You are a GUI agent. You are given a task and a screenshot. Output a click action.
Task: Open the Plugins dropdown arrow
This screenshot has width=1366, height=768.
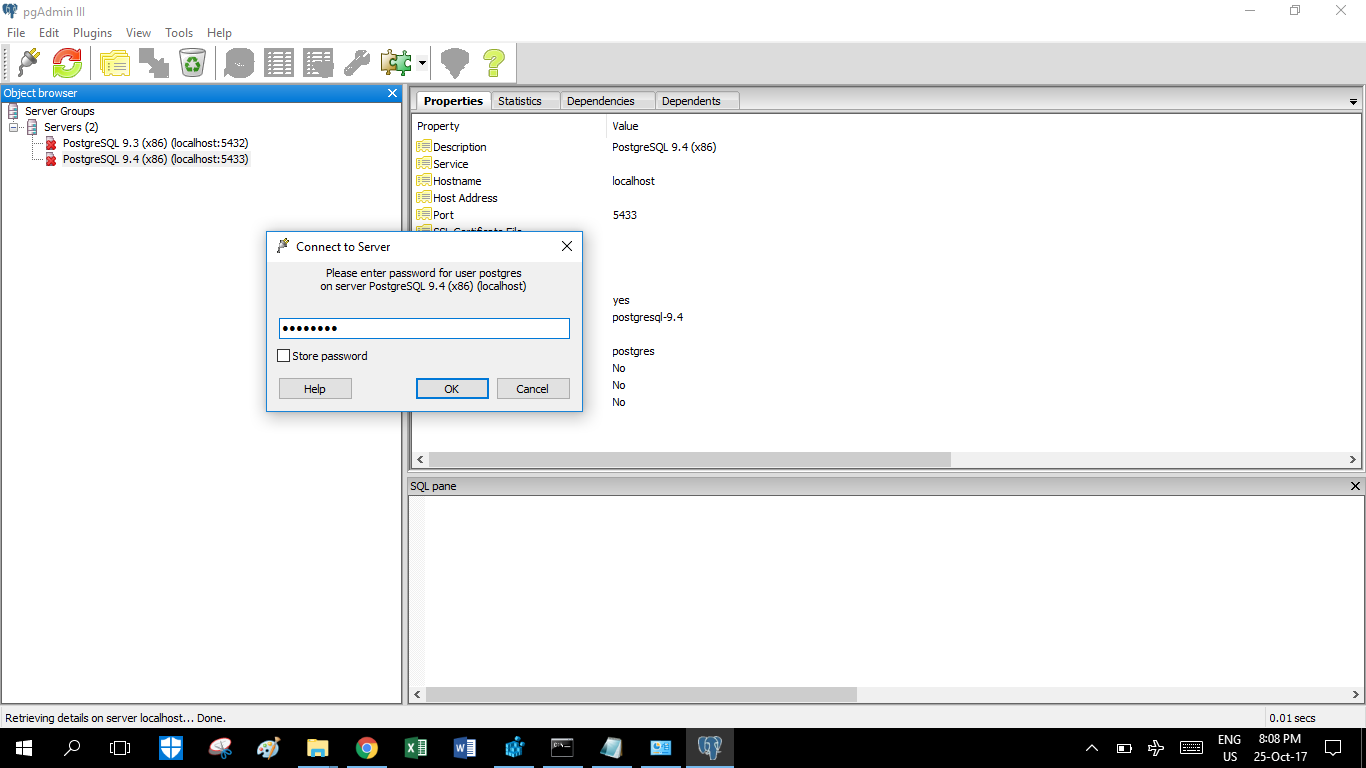coord(422,63)
